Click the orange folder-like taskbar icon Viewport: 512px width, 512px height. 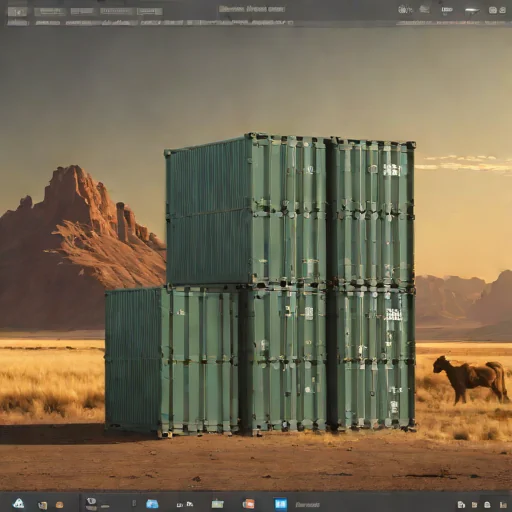(60, 504)
